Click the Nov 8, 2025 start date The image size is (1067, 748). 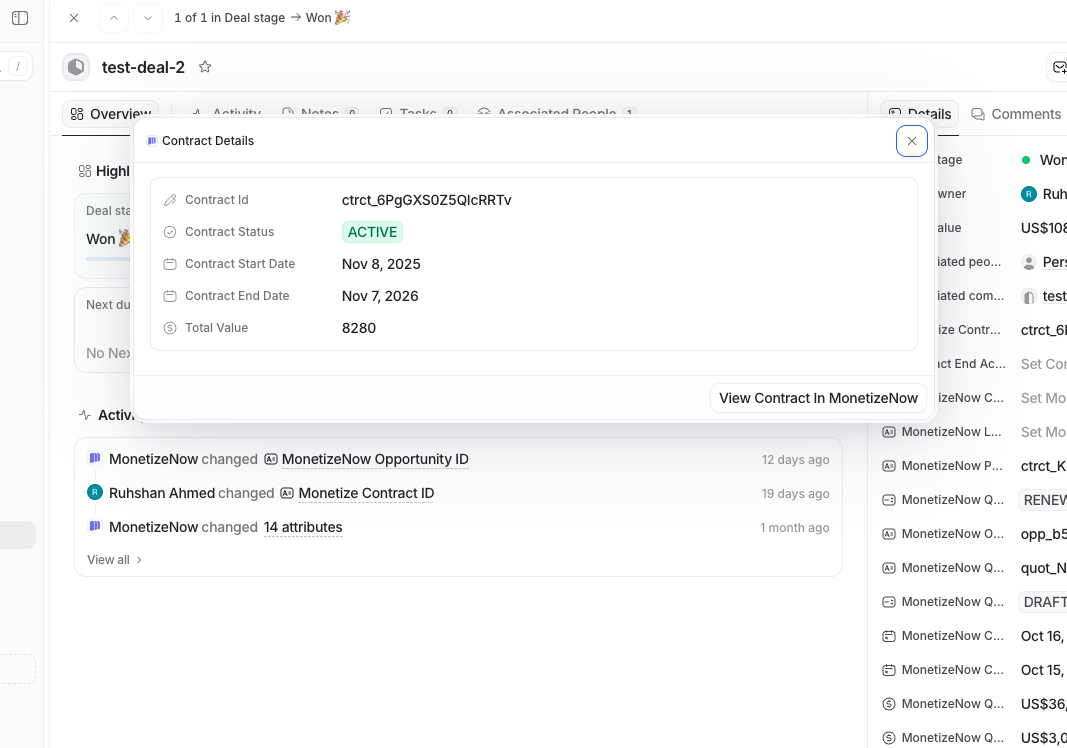click(381, 264)
